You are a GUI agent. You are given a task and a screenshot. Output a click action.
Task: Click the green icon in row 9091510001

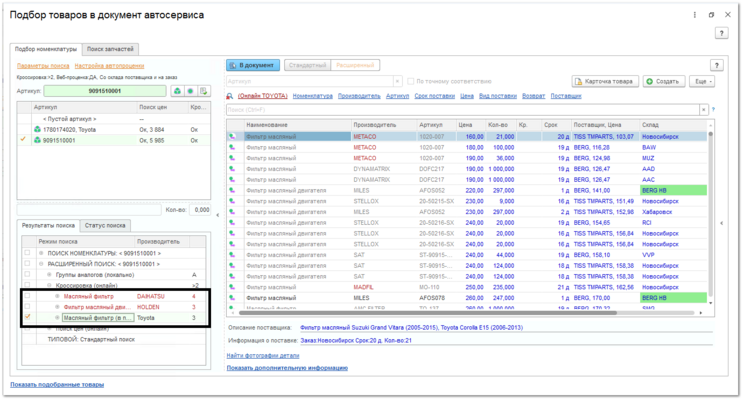(x=37, y=140)
